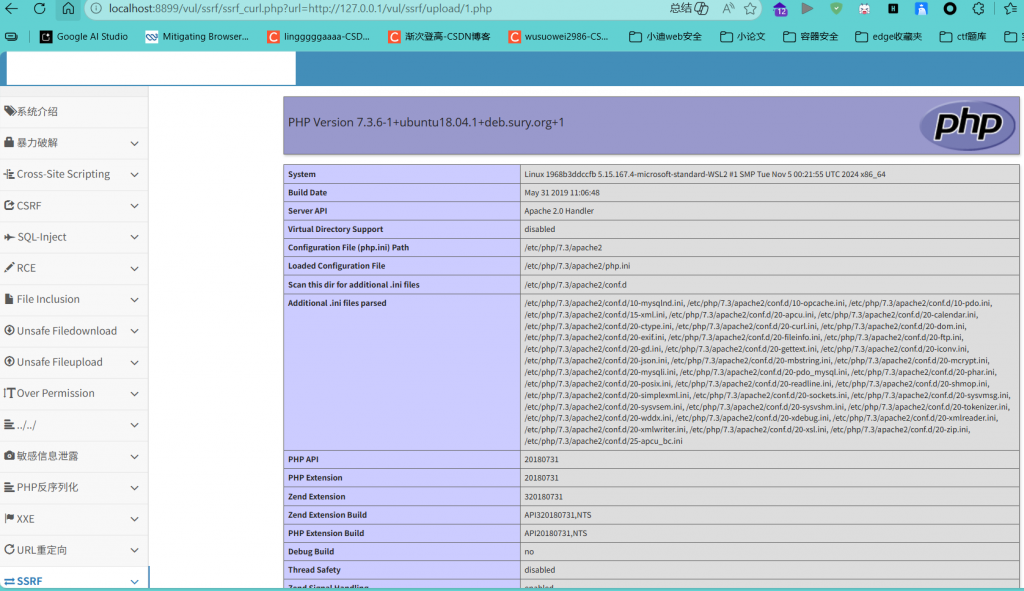The height and width of the screenshot is (591, 1024).
Task: Click the green shield extension icon
Action: [x=836, y=9]
